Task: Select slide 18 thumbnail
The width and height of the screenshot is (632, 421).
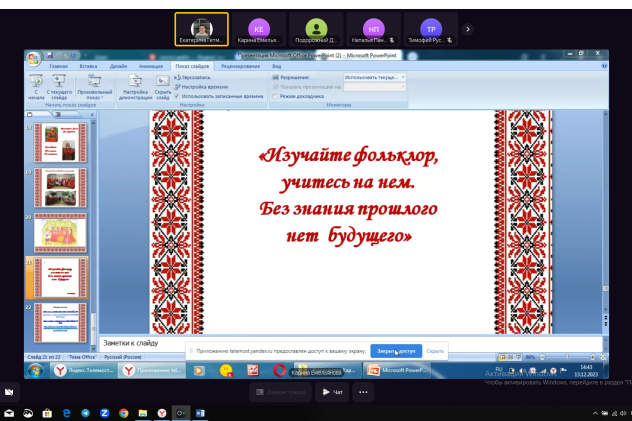Action: [60, 143]
